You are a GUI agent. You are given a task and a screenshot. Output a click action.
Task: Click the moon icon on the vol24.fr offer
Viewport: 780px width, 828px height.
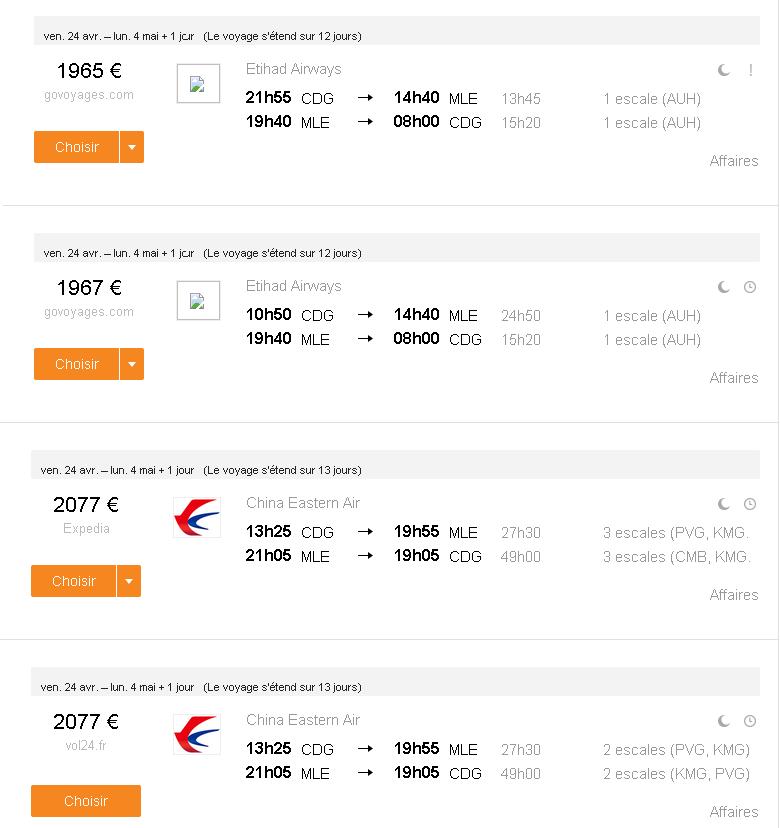tap(723, 721)
